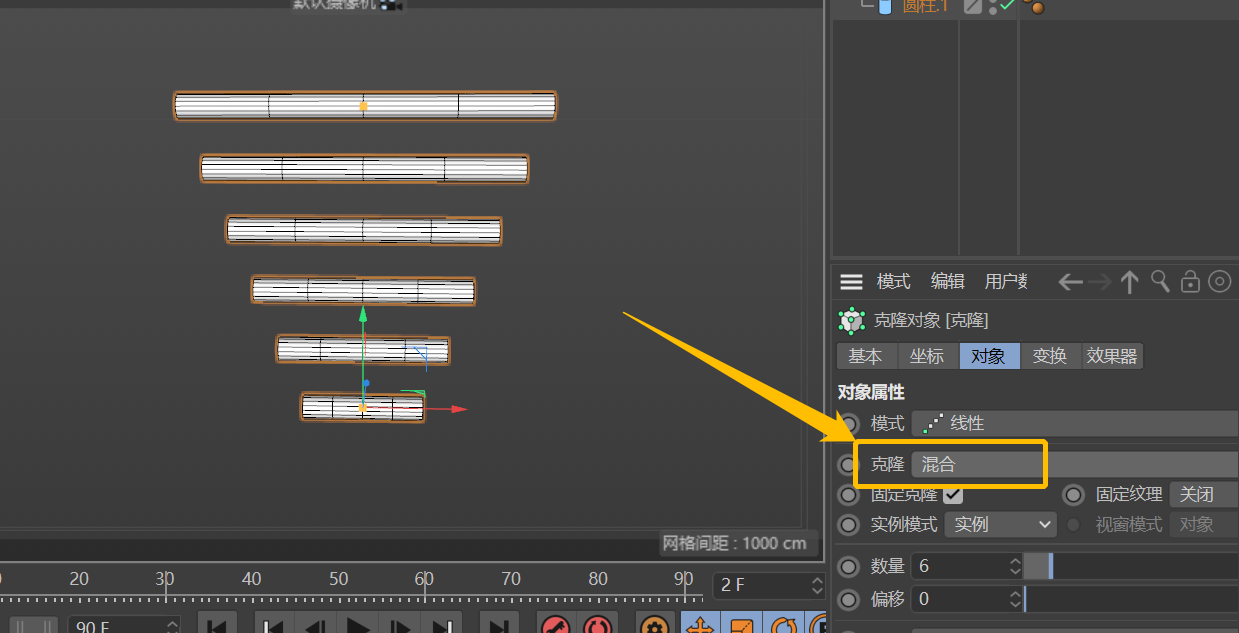Toggle the layer square icon beside 圆柱.1

pyautogui.click(x=972, y=6)
